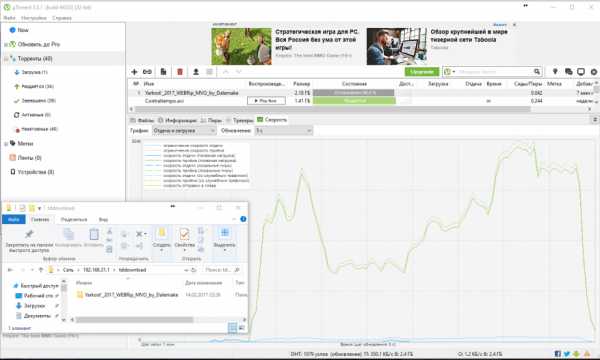Click the red Remove Torrent trash icon
This screenshot has width=600, height=360.
(x=180, y=72)
